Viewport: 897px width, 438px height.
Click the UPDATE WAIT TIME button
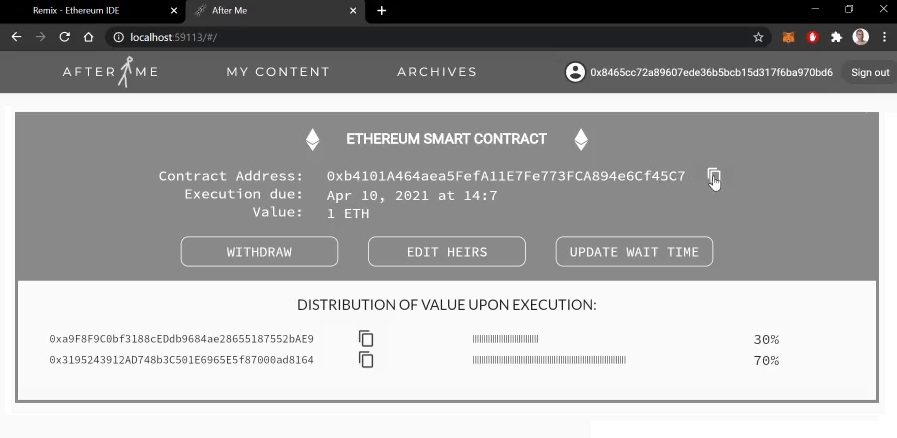tap(634, 252)
